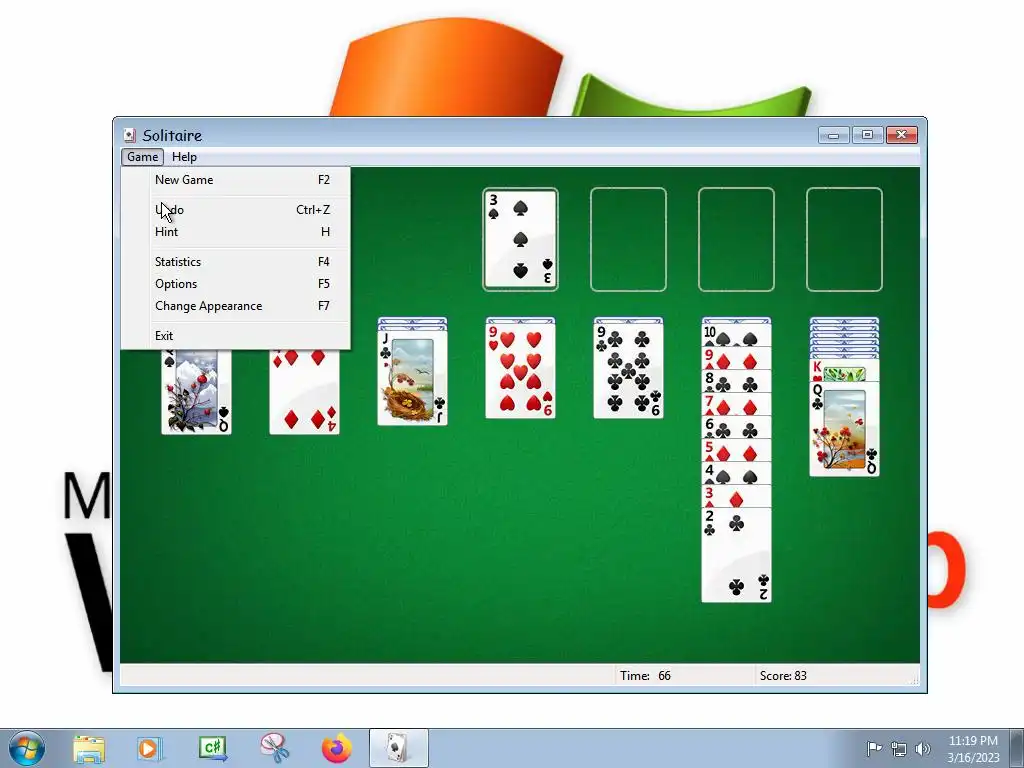Click the third empty foundation slot
This screenshot has height=768, width=1024.
736,239
